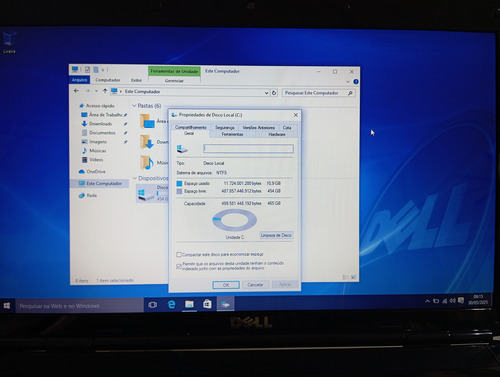Switch to the Cota tab
500x377 pixels.
tap(287, 128)
